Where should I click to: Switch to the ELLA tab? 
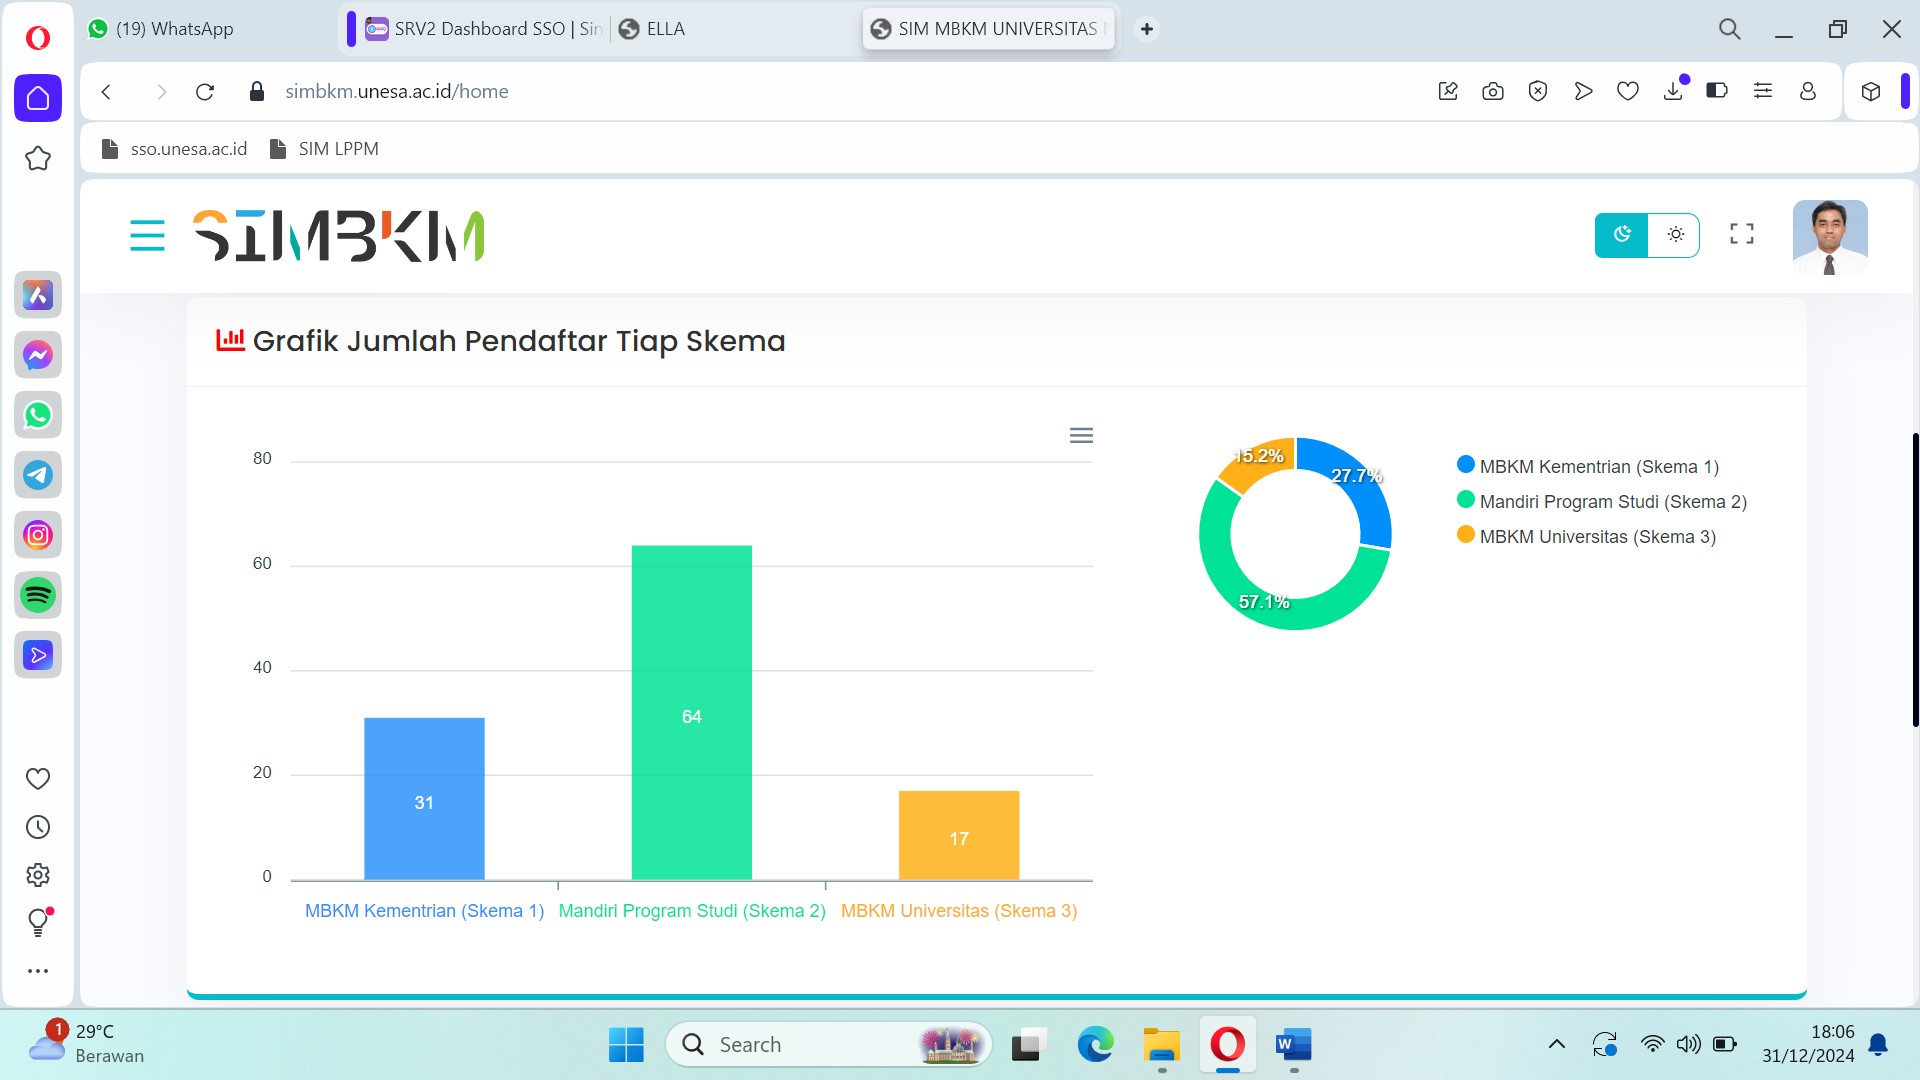click(x=665, y=29)
